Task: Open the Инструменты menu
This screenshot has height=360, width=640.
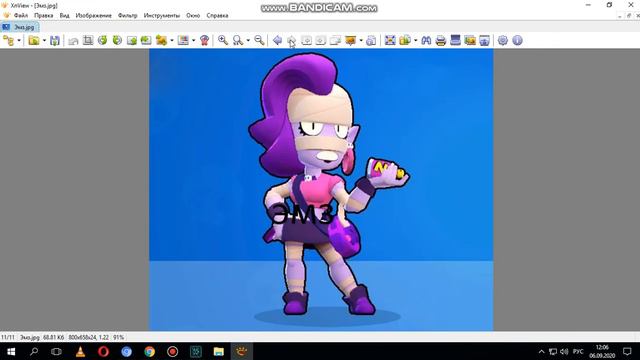Action: 162,16
